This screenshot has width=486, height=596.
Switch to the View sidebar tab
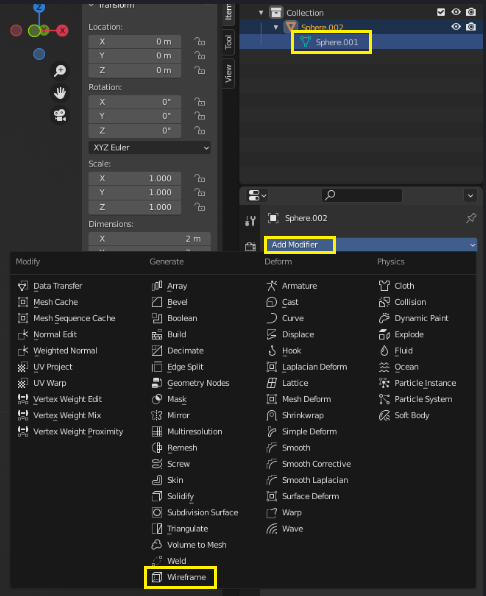[x=228, y=73]
